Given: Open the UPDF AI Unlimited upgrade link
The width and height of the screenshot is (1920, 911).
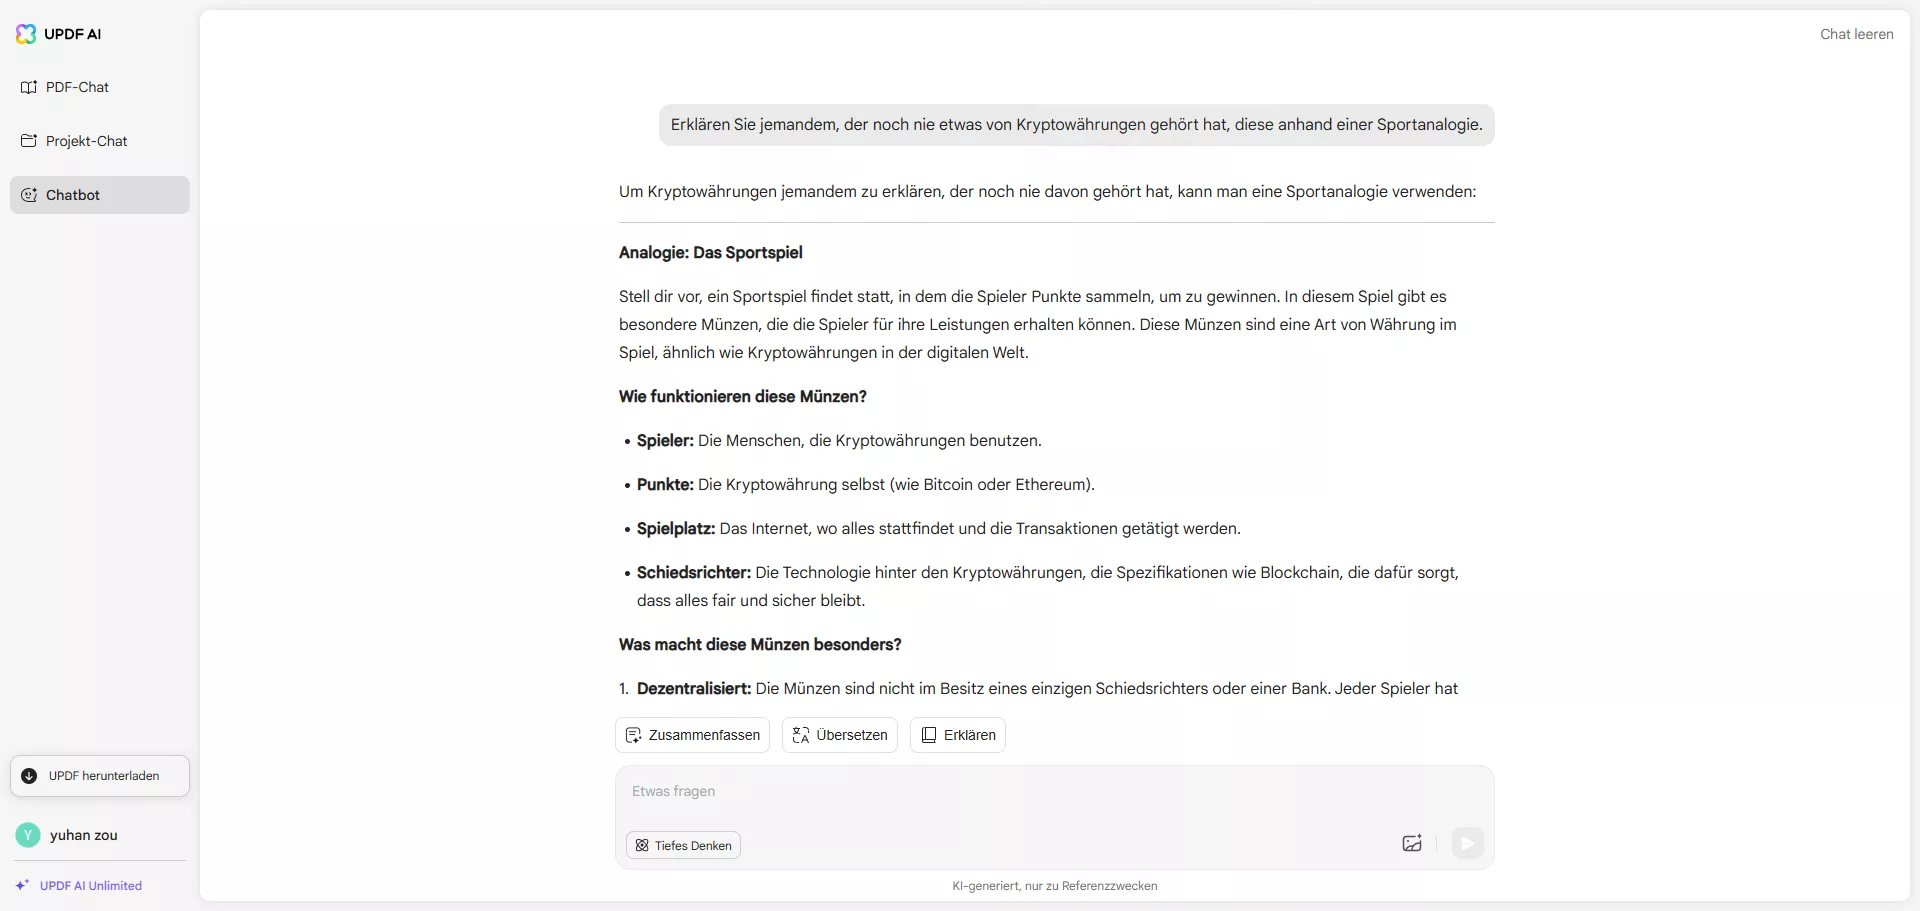Looking at the screenshot, I should [91, 885].
